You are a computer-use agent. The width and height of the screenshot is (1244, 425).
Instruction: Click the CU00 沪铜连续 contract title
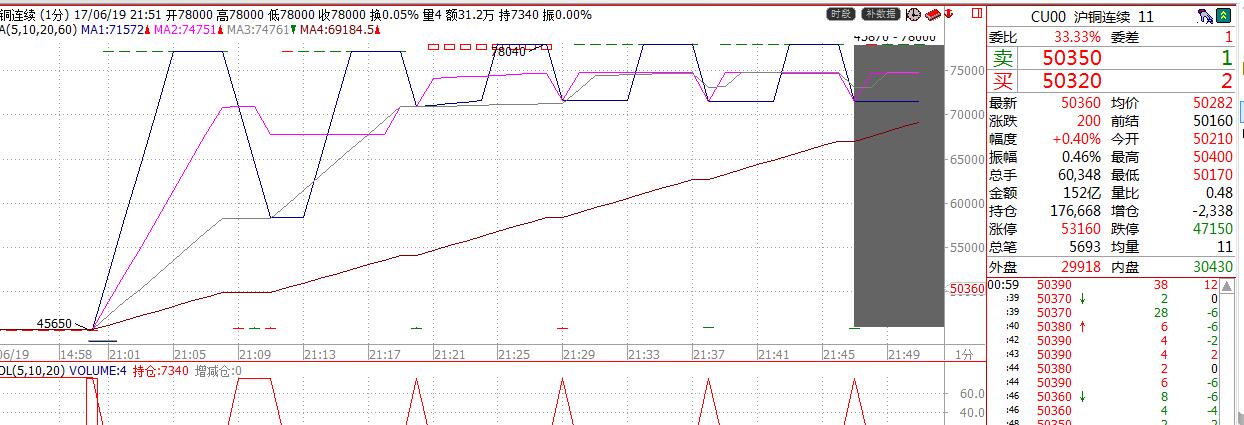(1091, 17)
